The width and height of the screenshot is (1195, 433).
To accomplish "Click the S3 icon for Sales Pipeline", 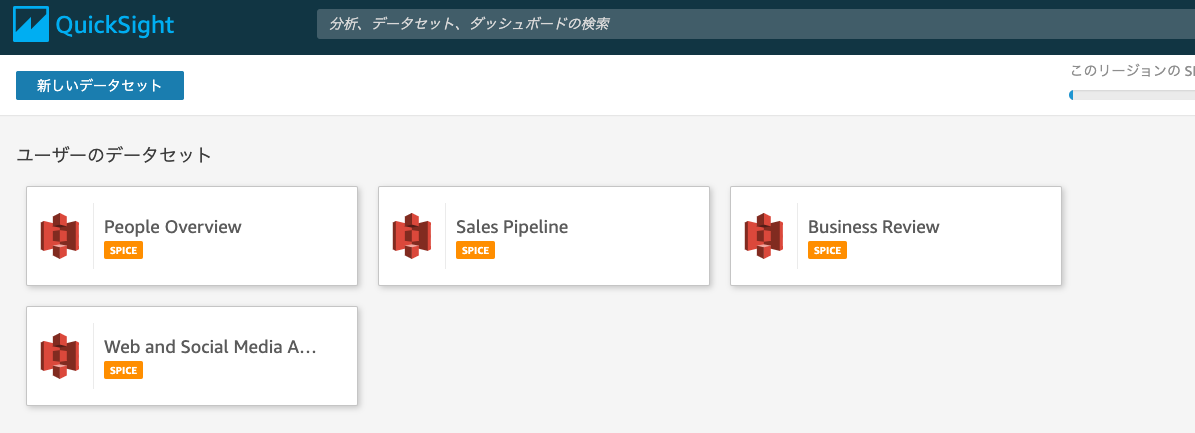I will 412,236.
